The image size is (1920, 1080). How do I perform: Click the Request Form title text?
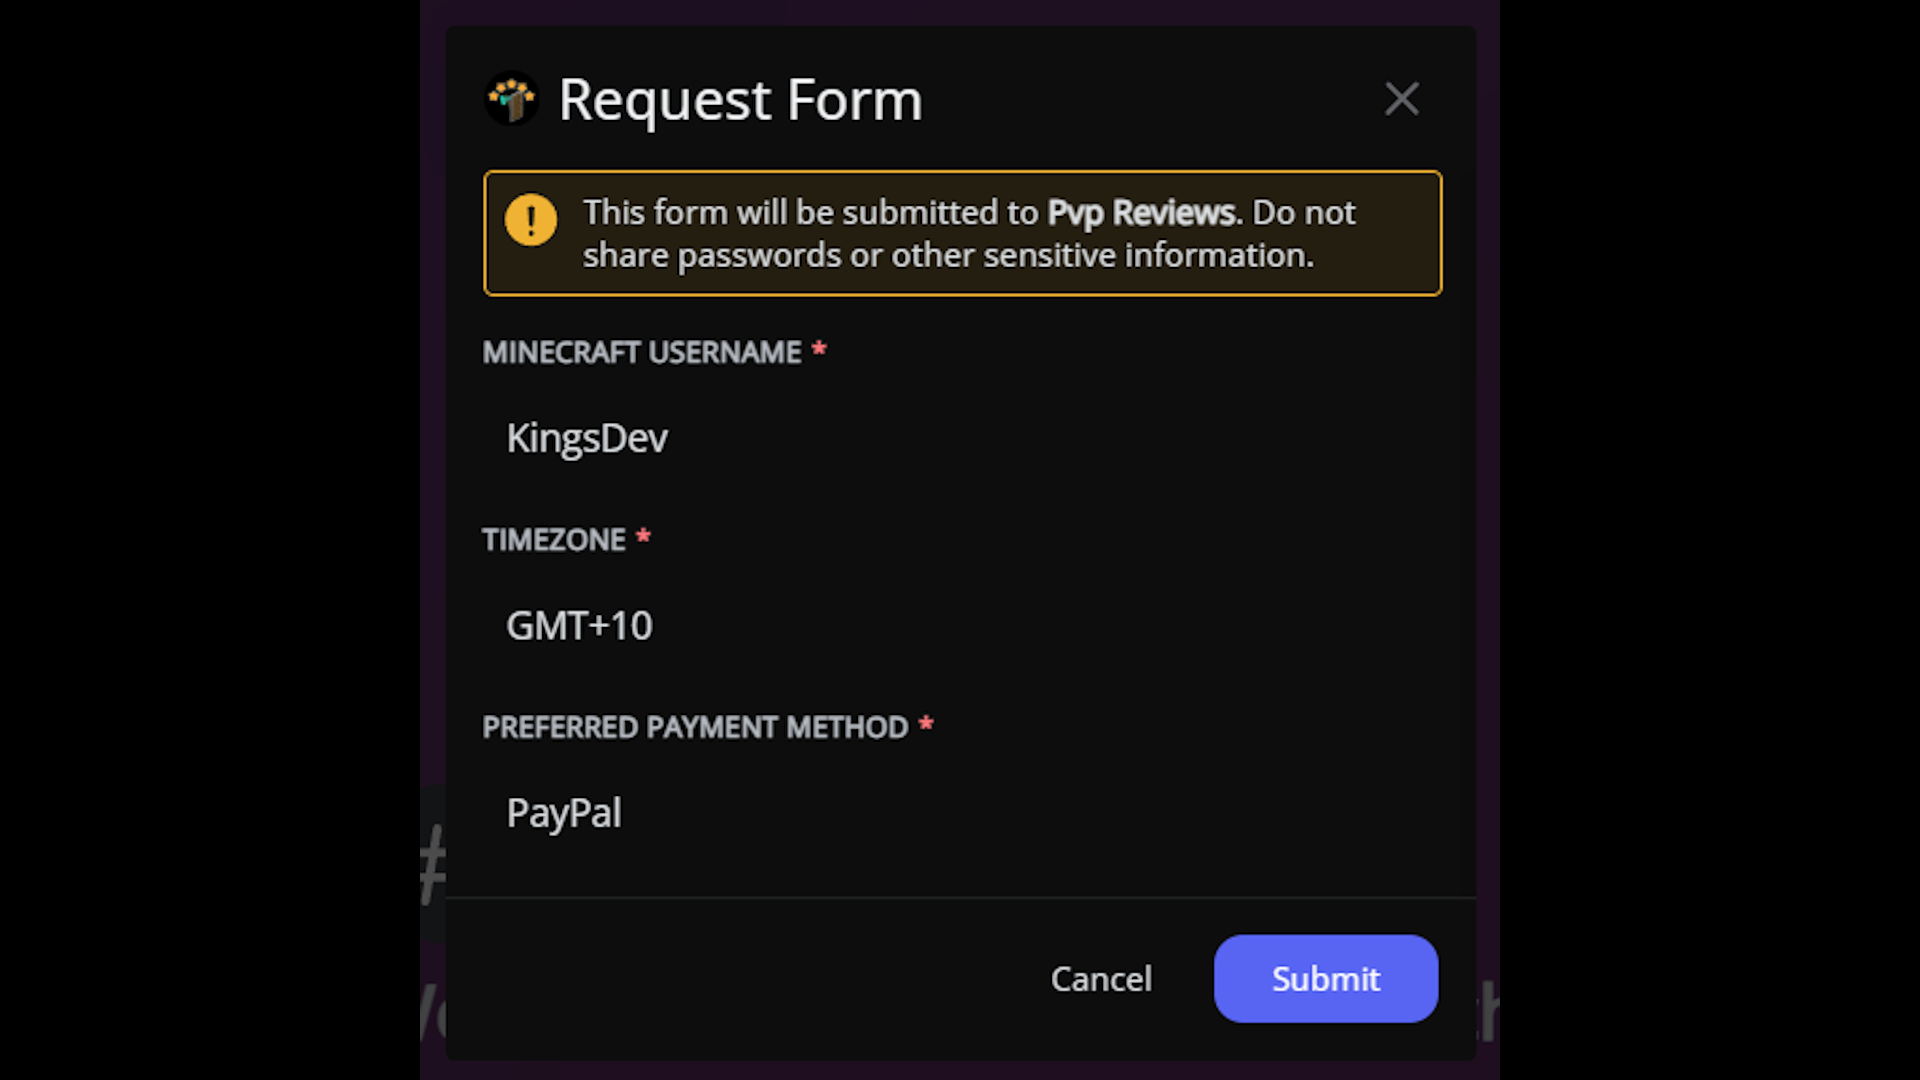[740, 100]
